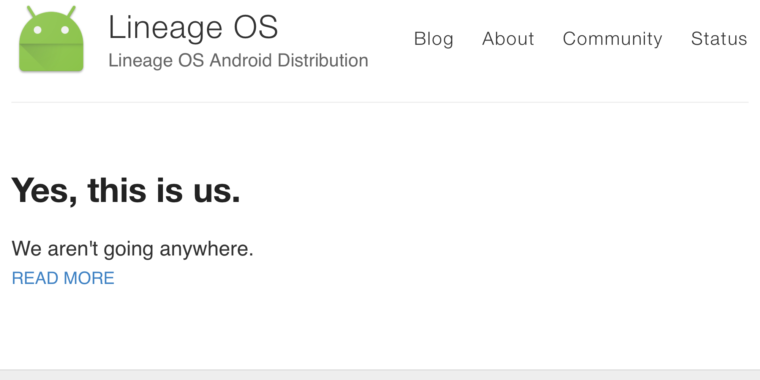The image size is (760, 380).
Task: Open the About page
Action: [x=508, y=39]
